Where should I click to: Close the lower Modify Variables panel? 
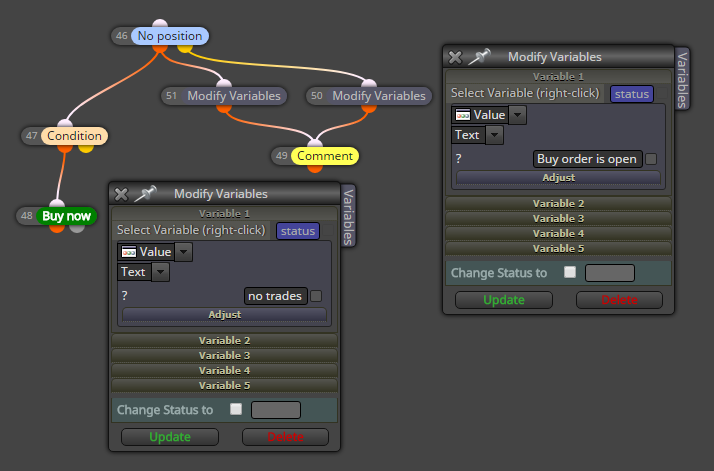click(x=121, y=195)
